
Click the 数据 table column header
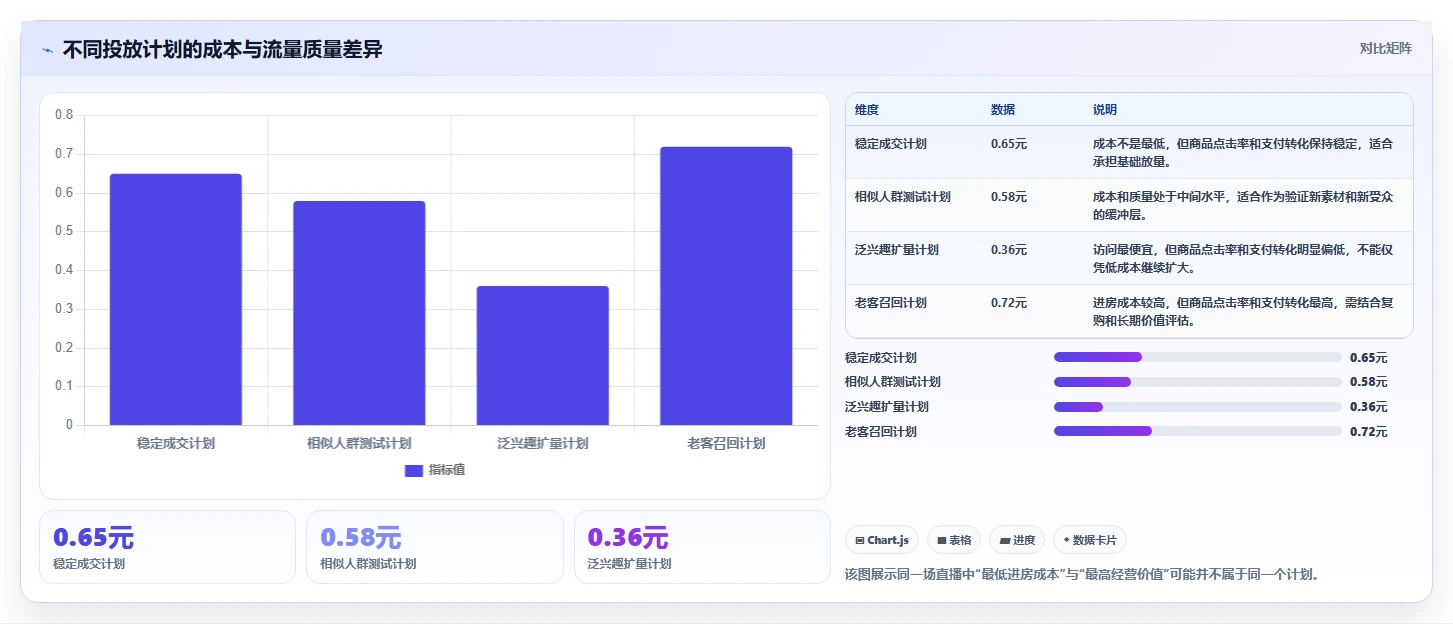point(1003,110)
